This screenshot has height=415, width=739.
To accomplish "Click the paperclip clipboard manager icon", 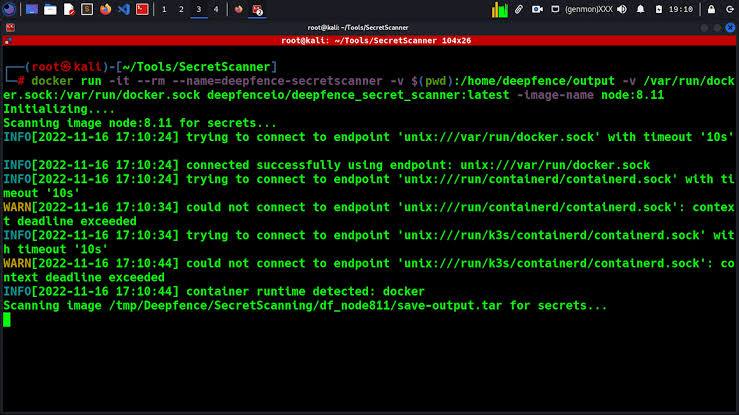I will point(519,9).
